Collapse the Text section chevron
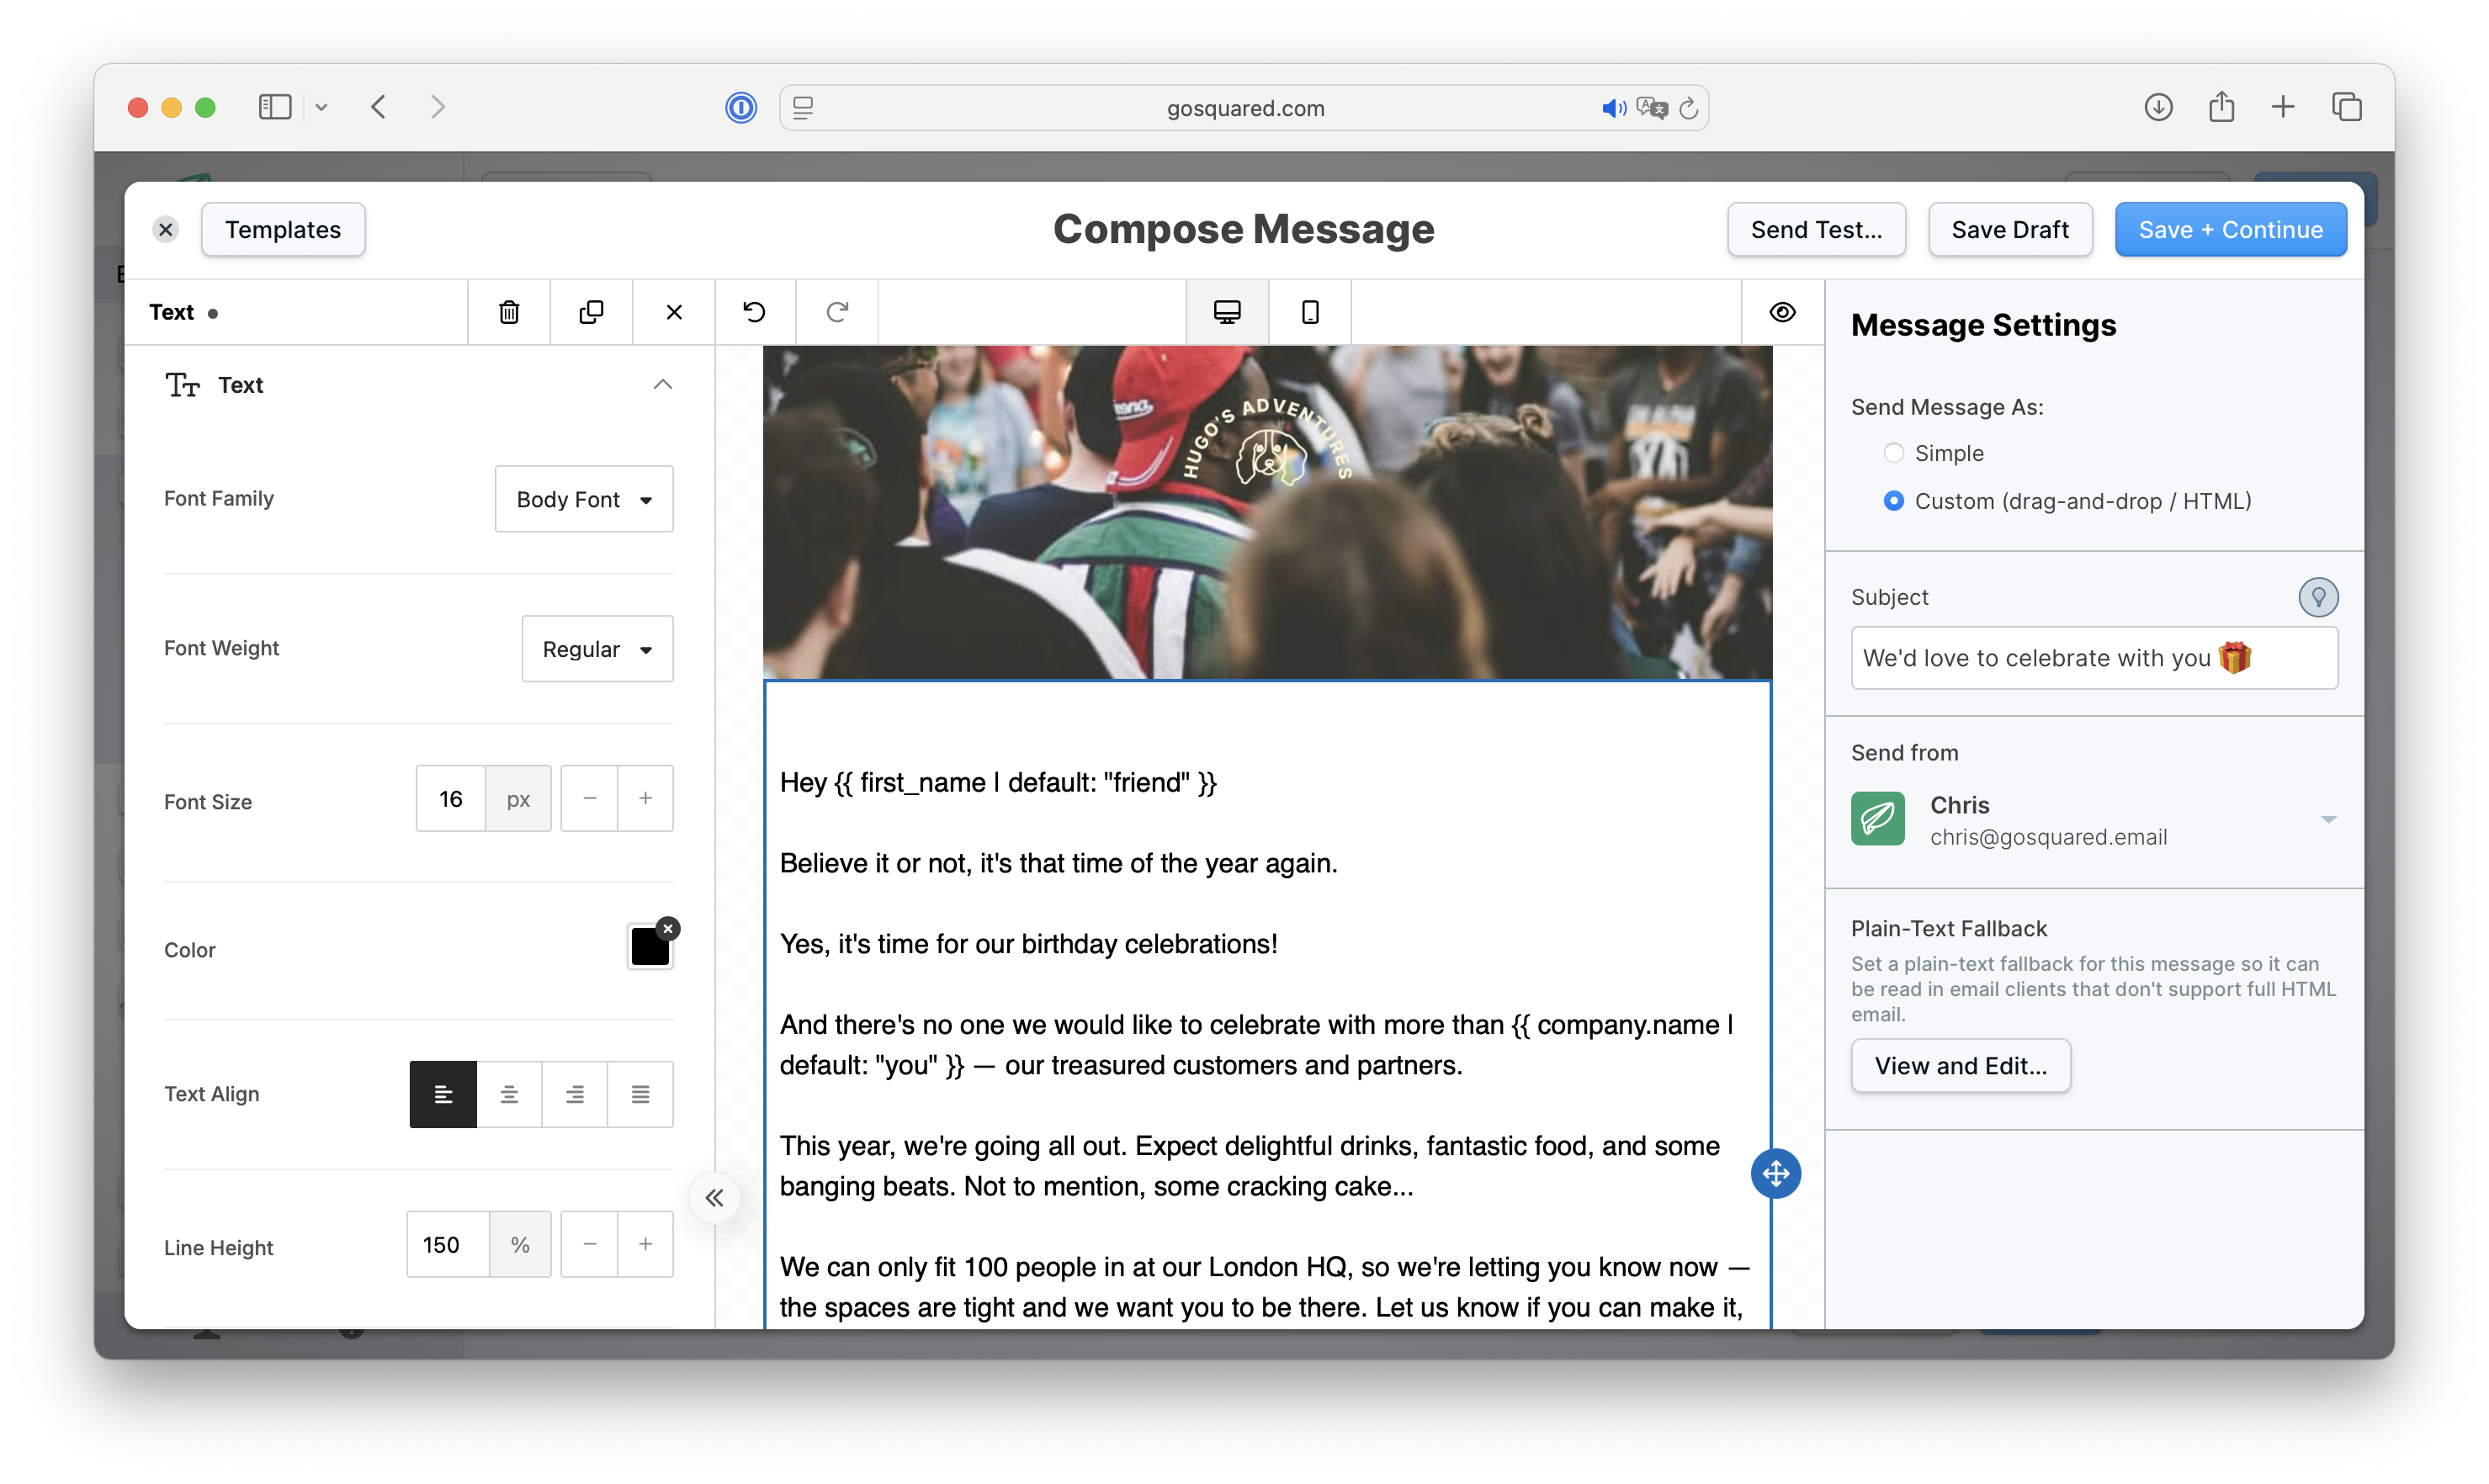The image size is (2489, 1484). [662, 385]
